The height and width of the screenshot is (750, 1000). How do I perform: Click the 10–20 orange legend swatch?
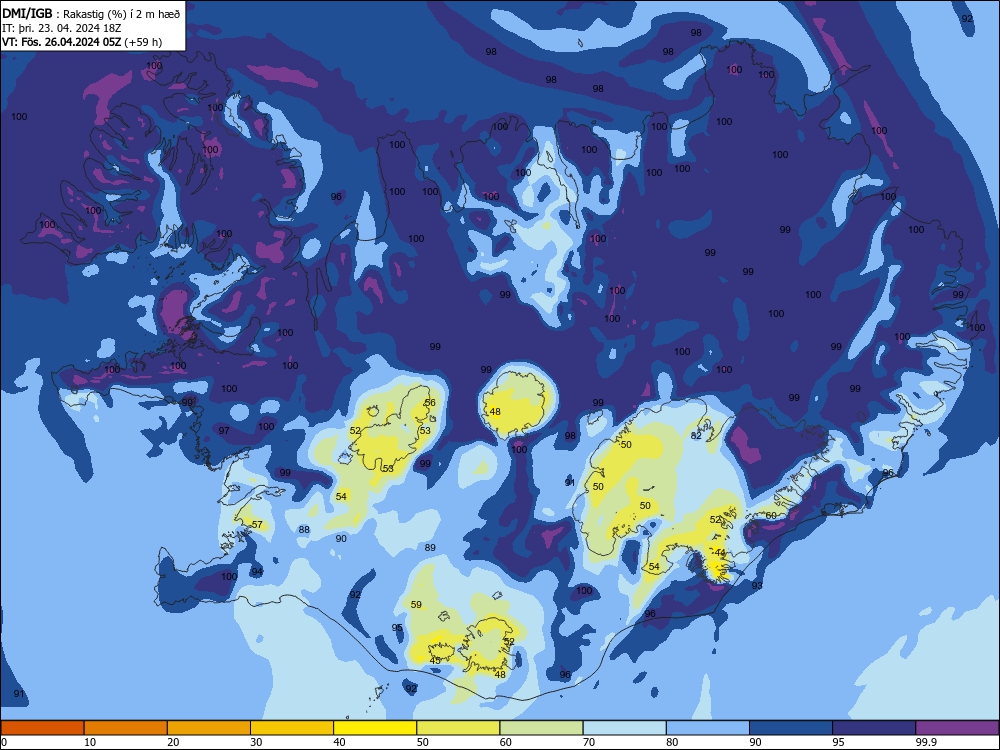coord(126,728)
